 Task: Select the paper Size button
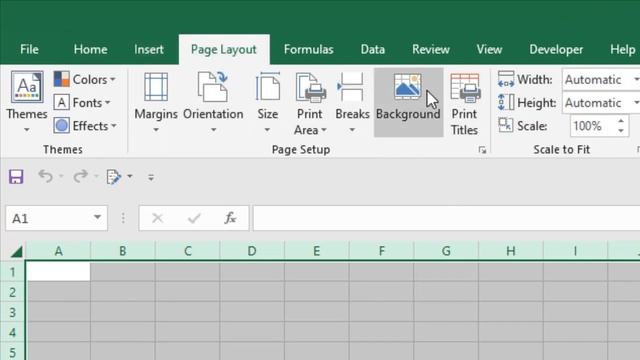(x=267, y=102)
